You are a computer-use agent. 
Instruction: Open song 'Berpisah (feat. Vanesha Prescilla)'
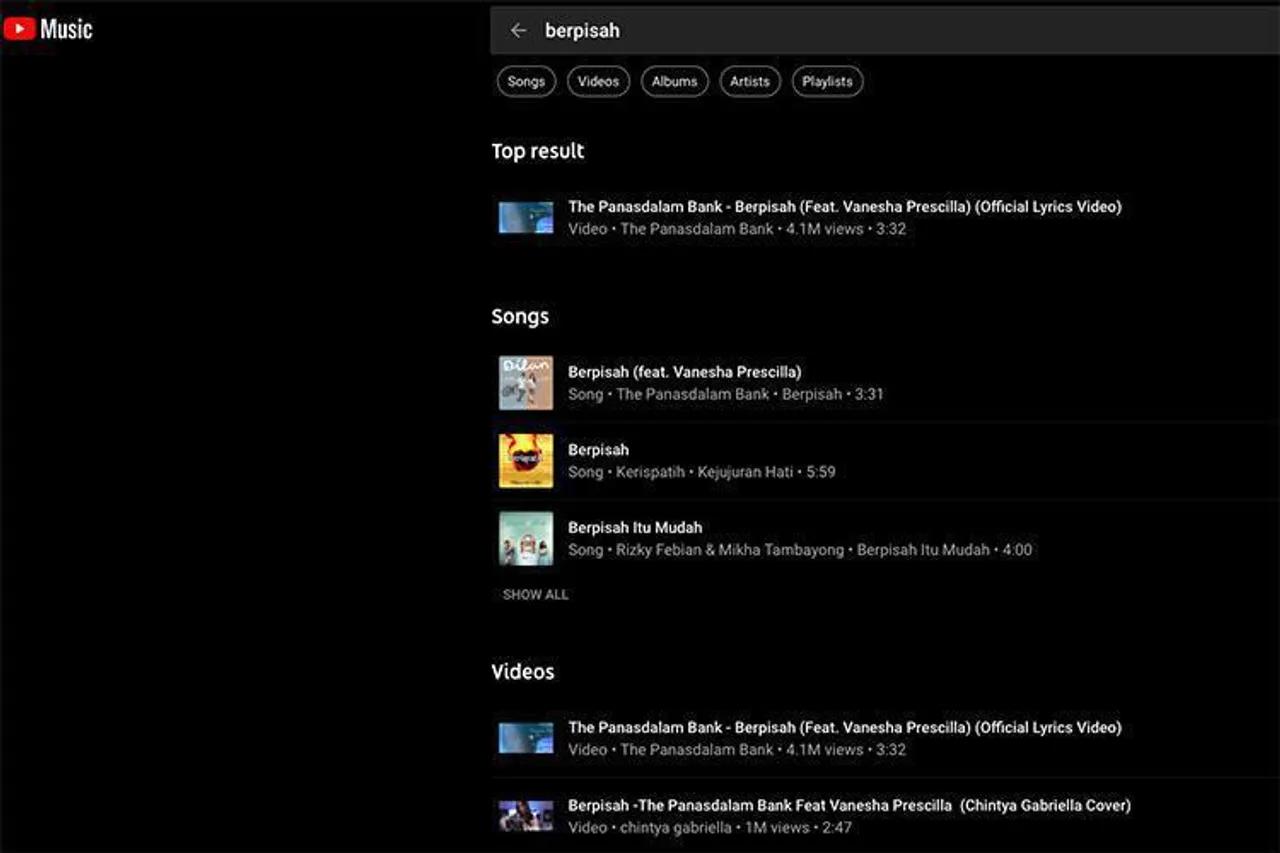(x=685, y=372)
